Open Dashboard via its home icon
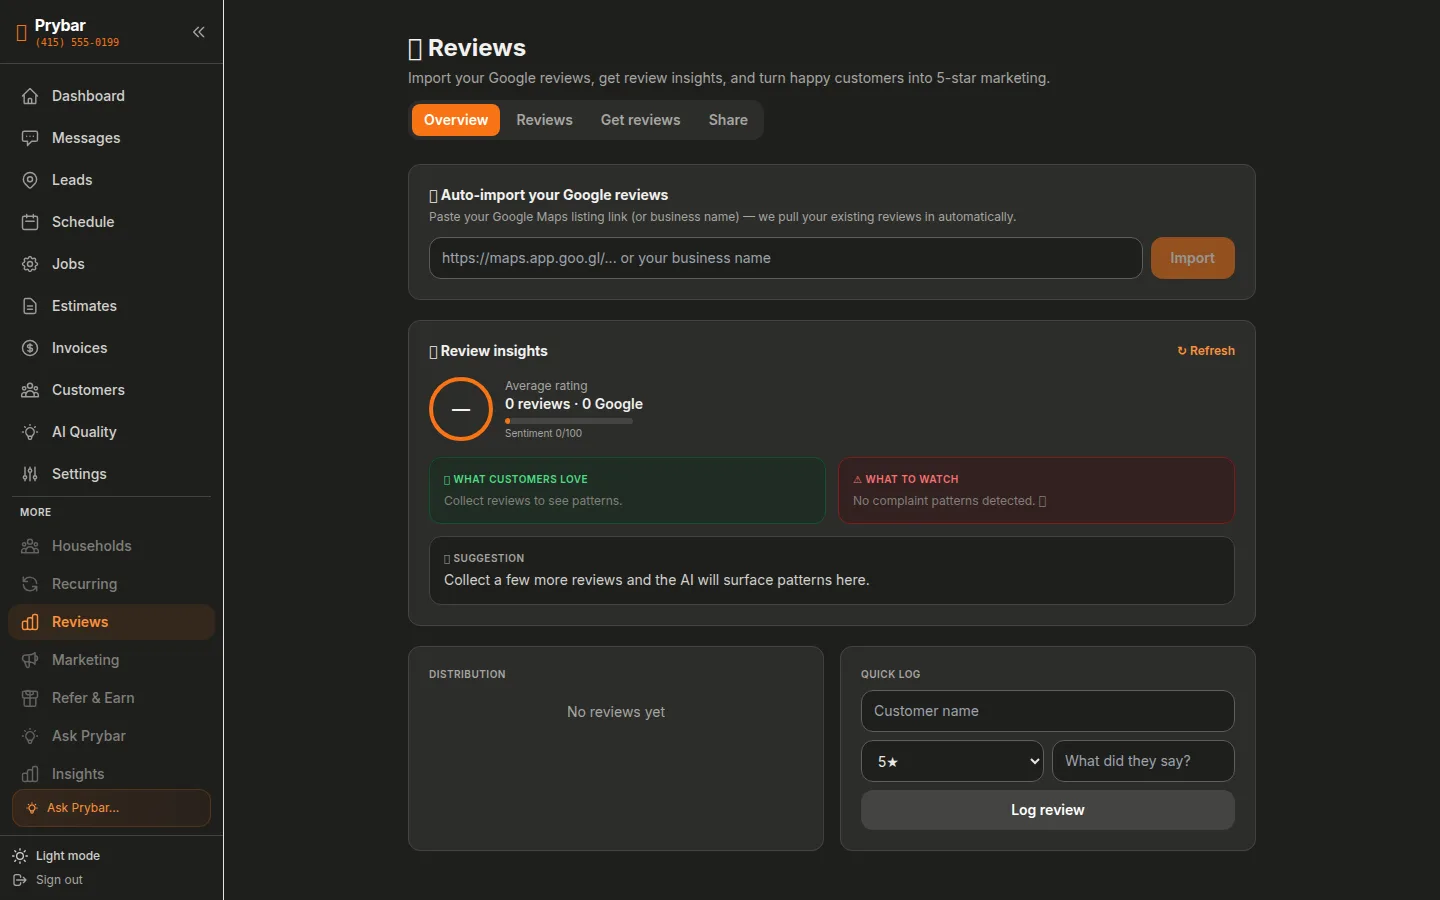Viewport: 1440px width, 900px height. click(x=30, y=96)
